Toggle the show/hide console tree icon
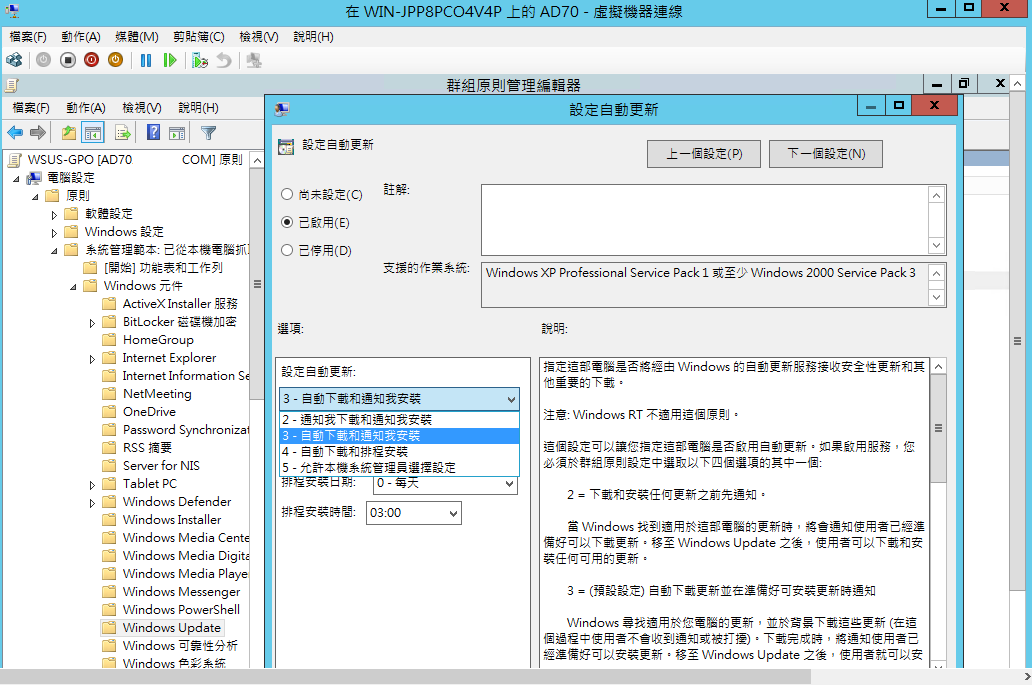The width and height of the screenshot is (1032, 685). (x=93, y=133)
